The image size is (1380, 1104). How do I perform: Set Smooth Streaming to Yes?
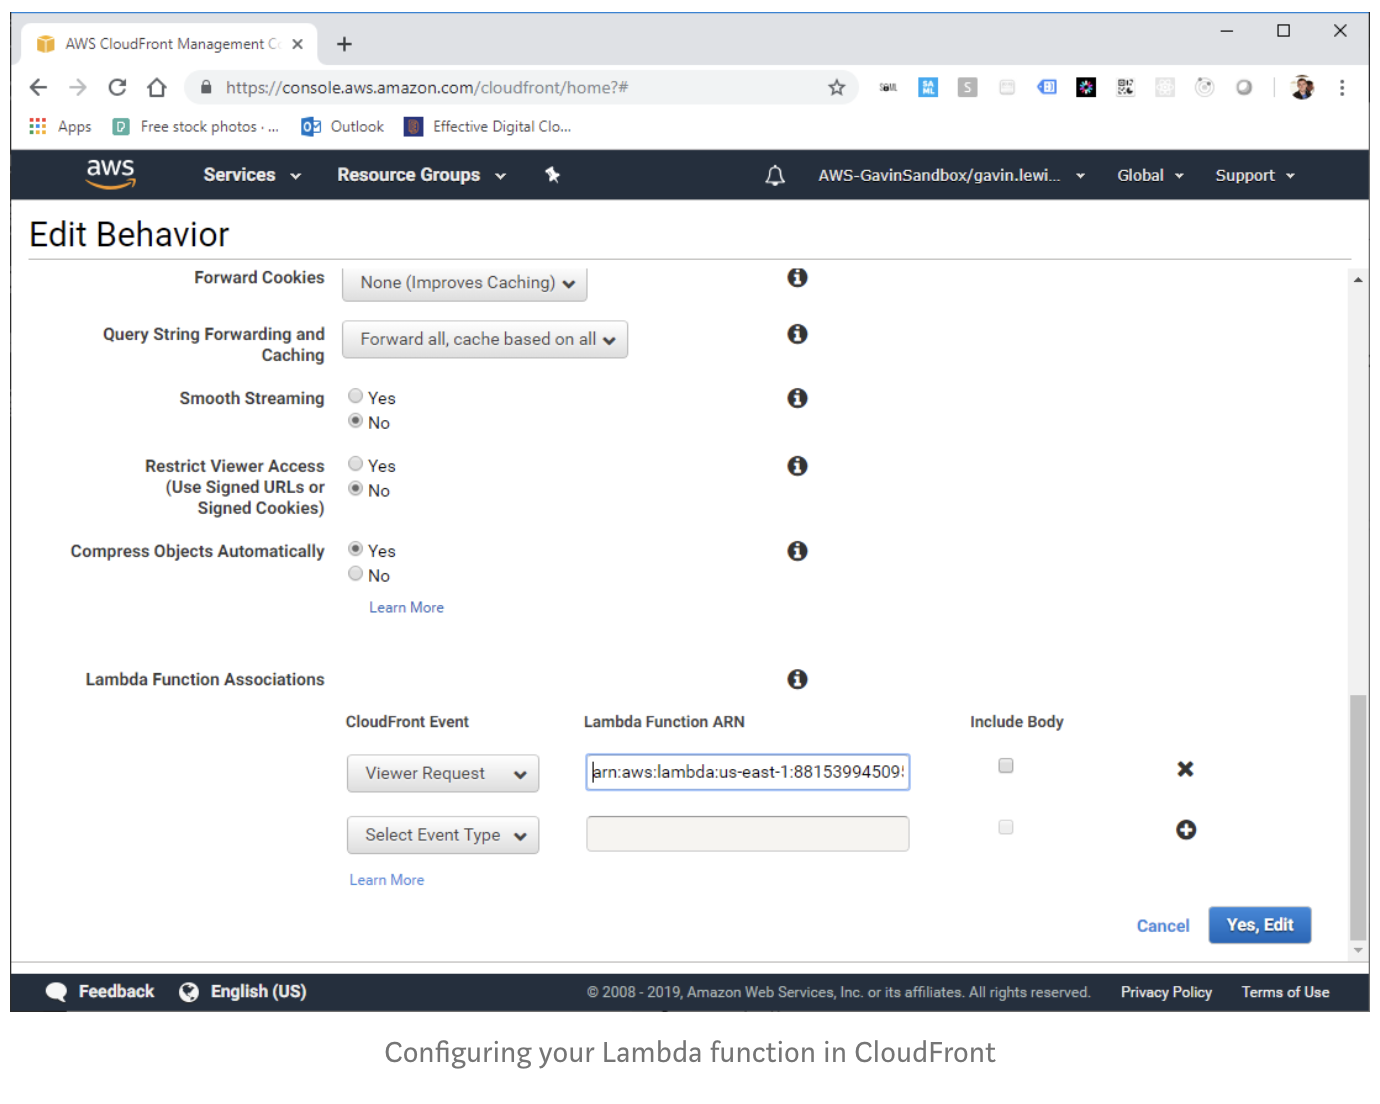tap(355, 396)
